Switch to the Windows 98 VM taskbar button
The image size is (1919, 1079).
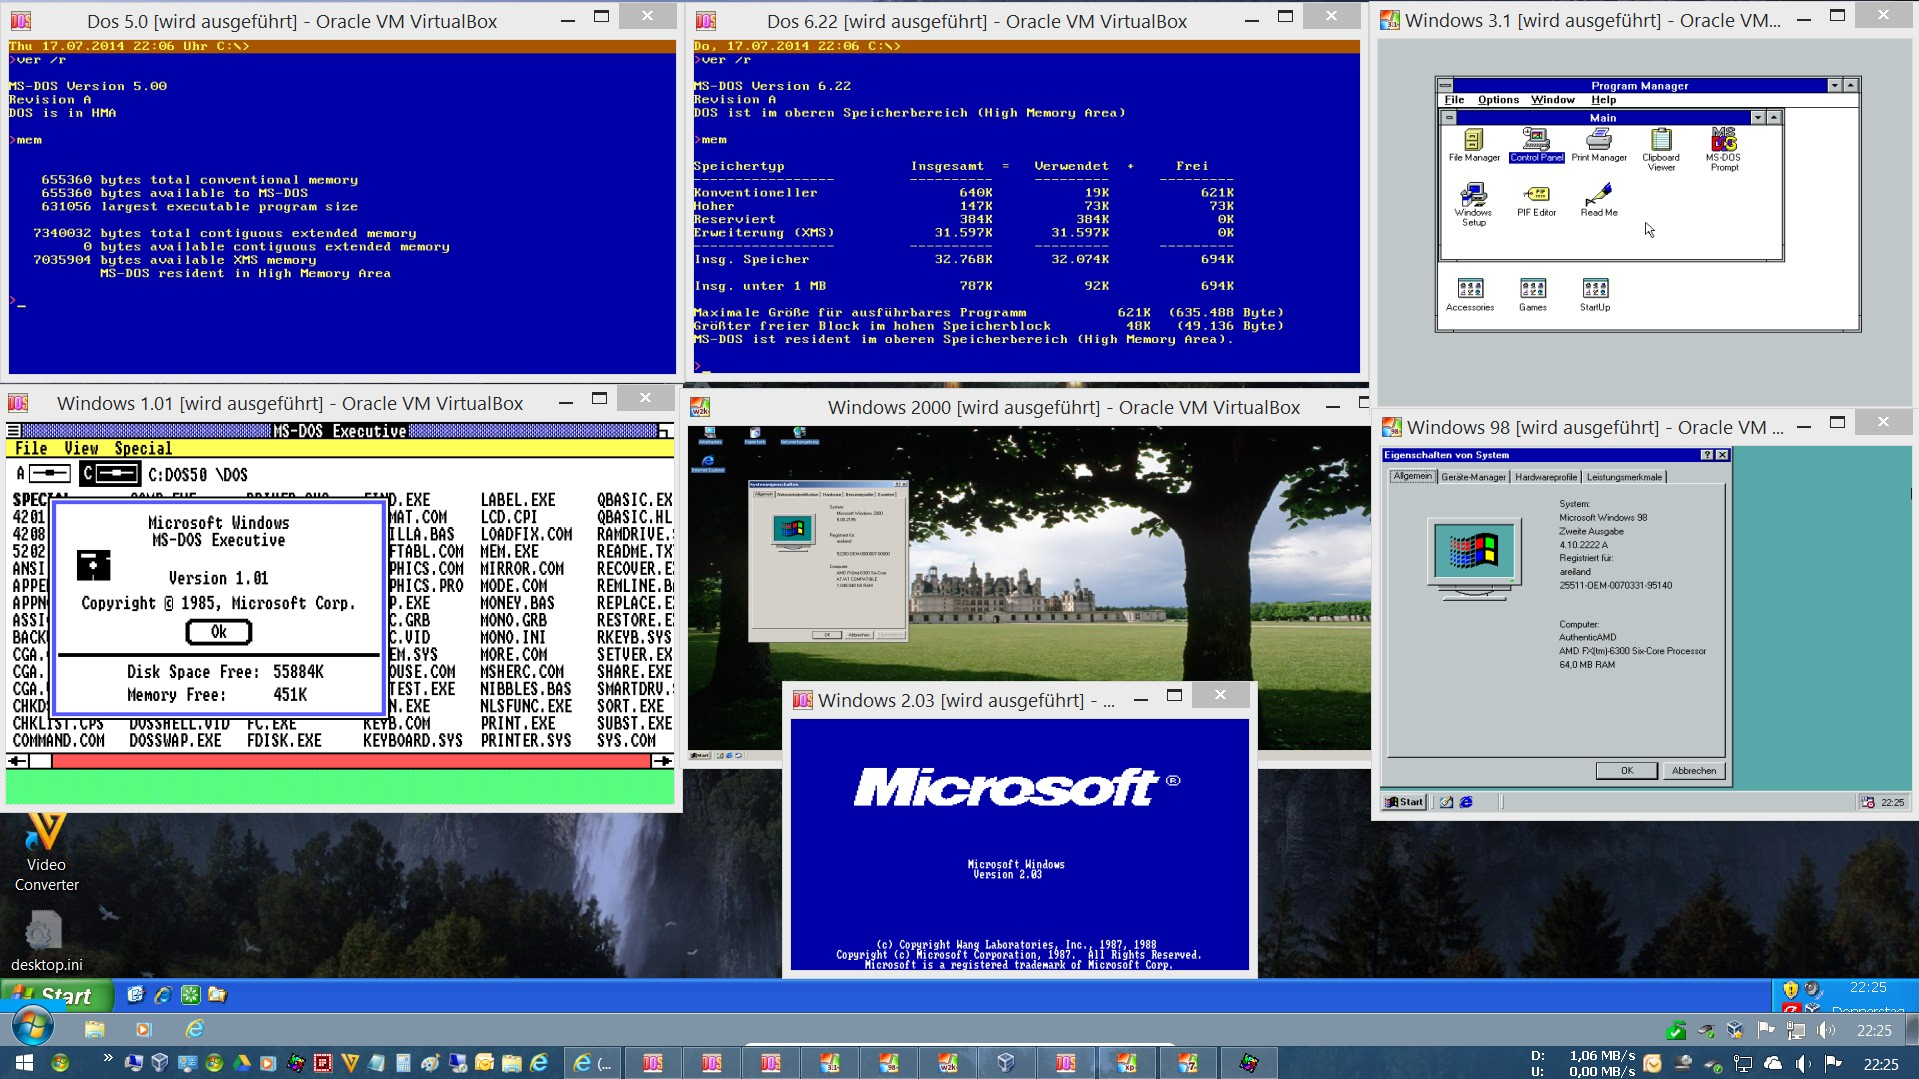[889, 1063]
